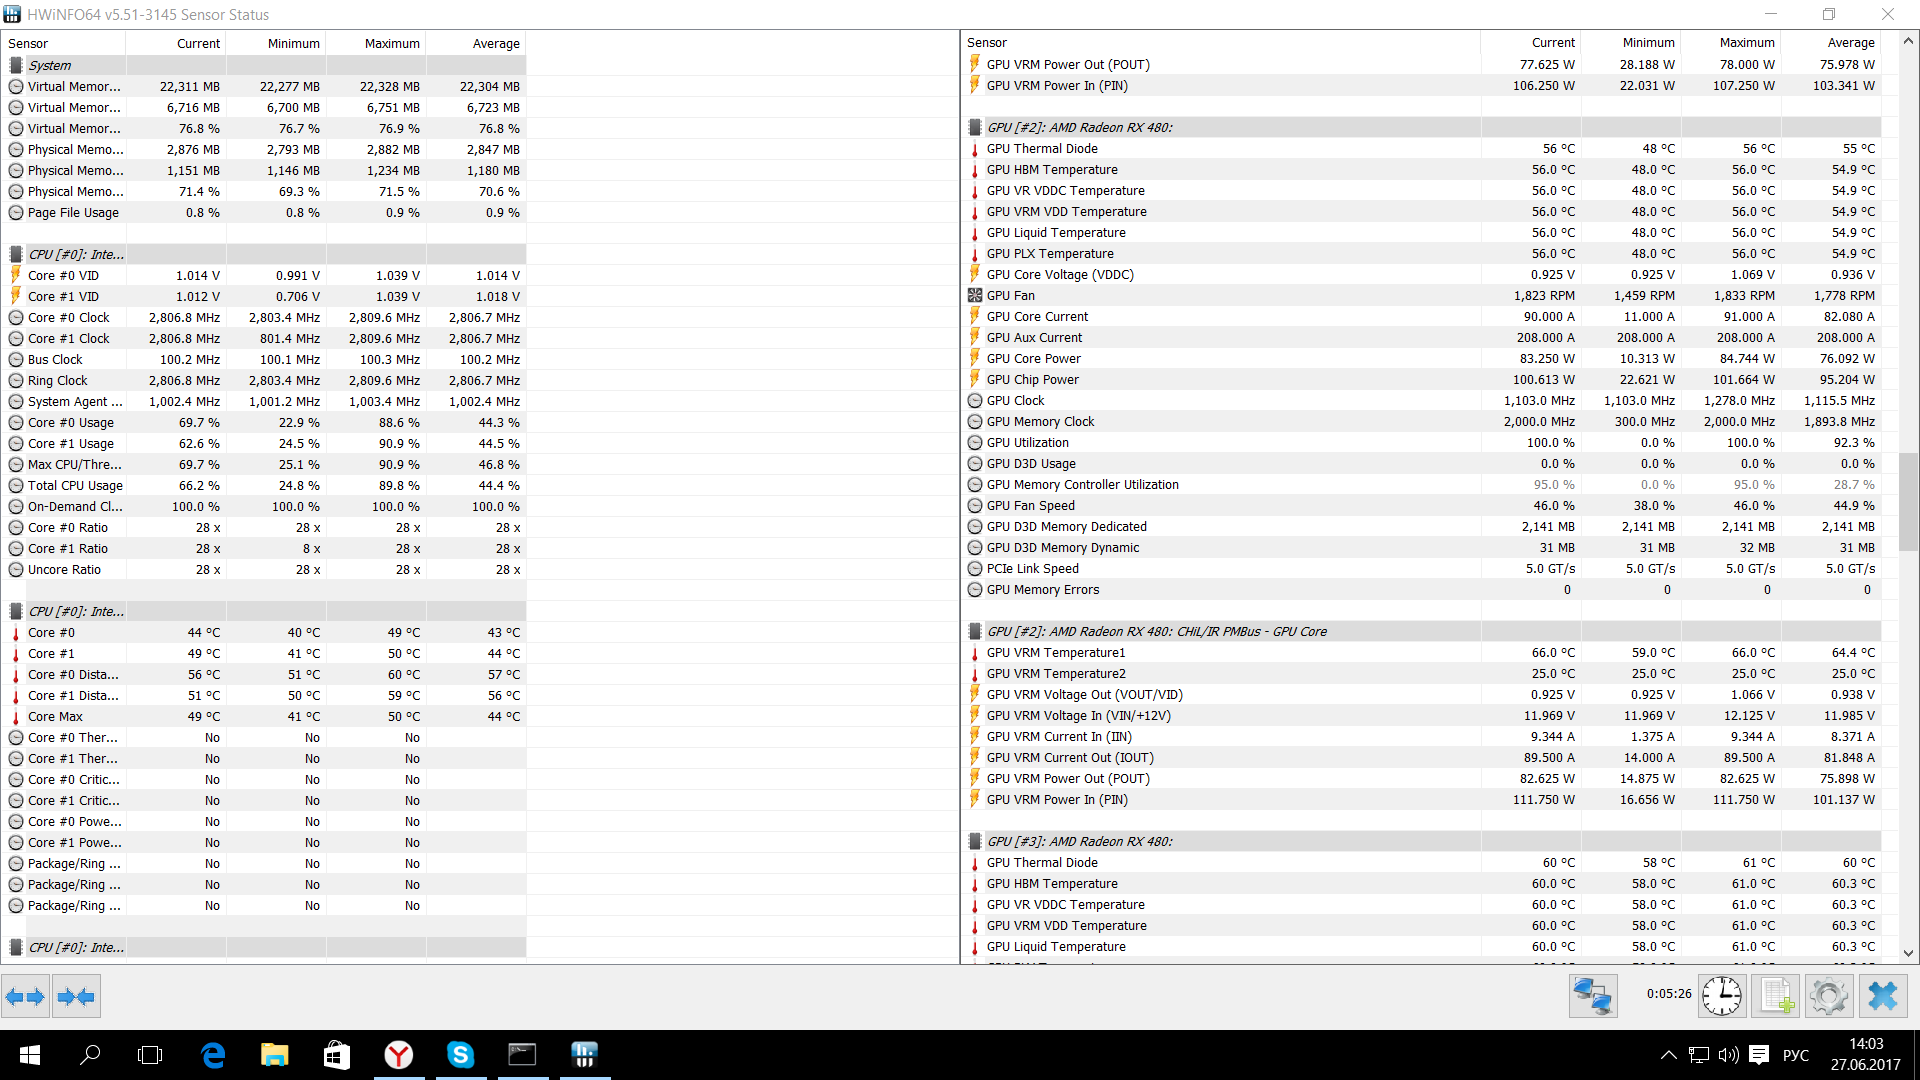This screenshot has width=1920, height=1080.
Task: Click the round icon beside Bus Clock
Action: point(16,360)
